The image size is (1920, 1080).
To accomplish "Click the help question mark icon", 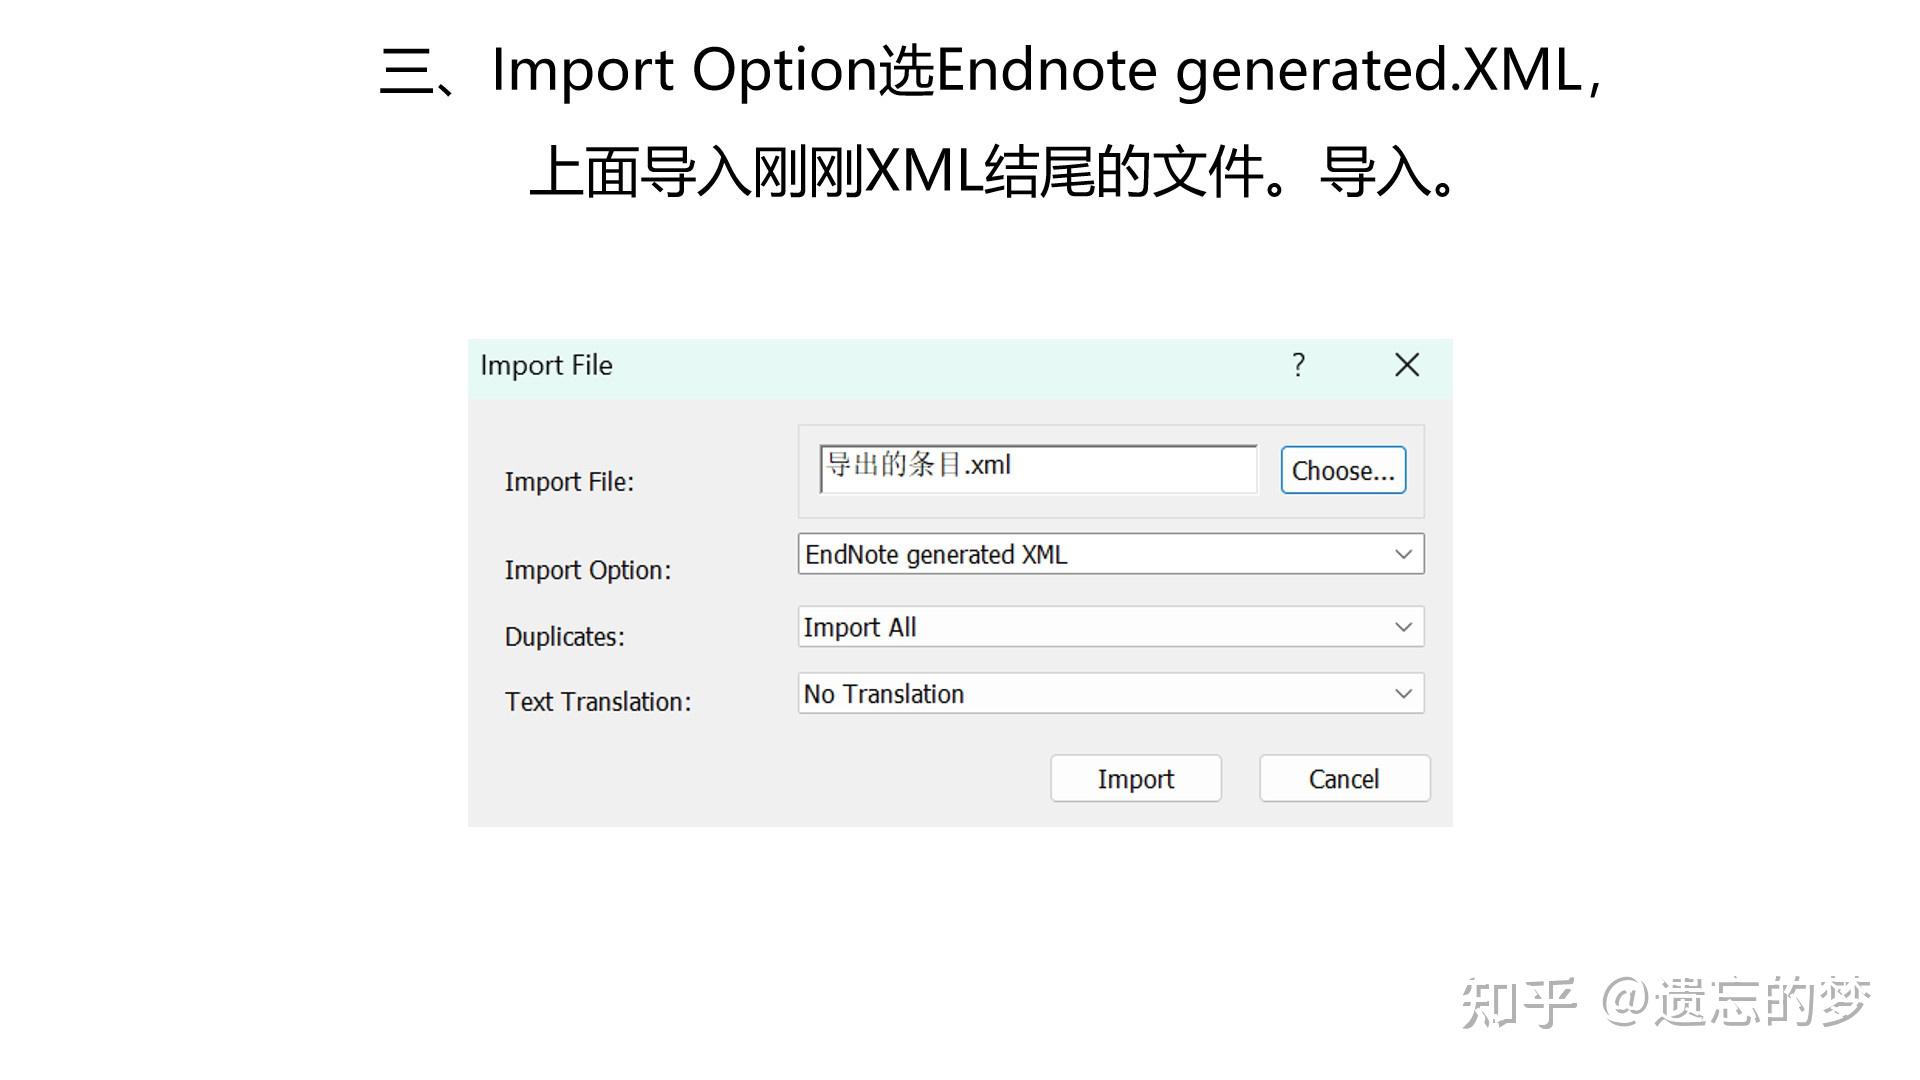I will [x=1297, y=366].
